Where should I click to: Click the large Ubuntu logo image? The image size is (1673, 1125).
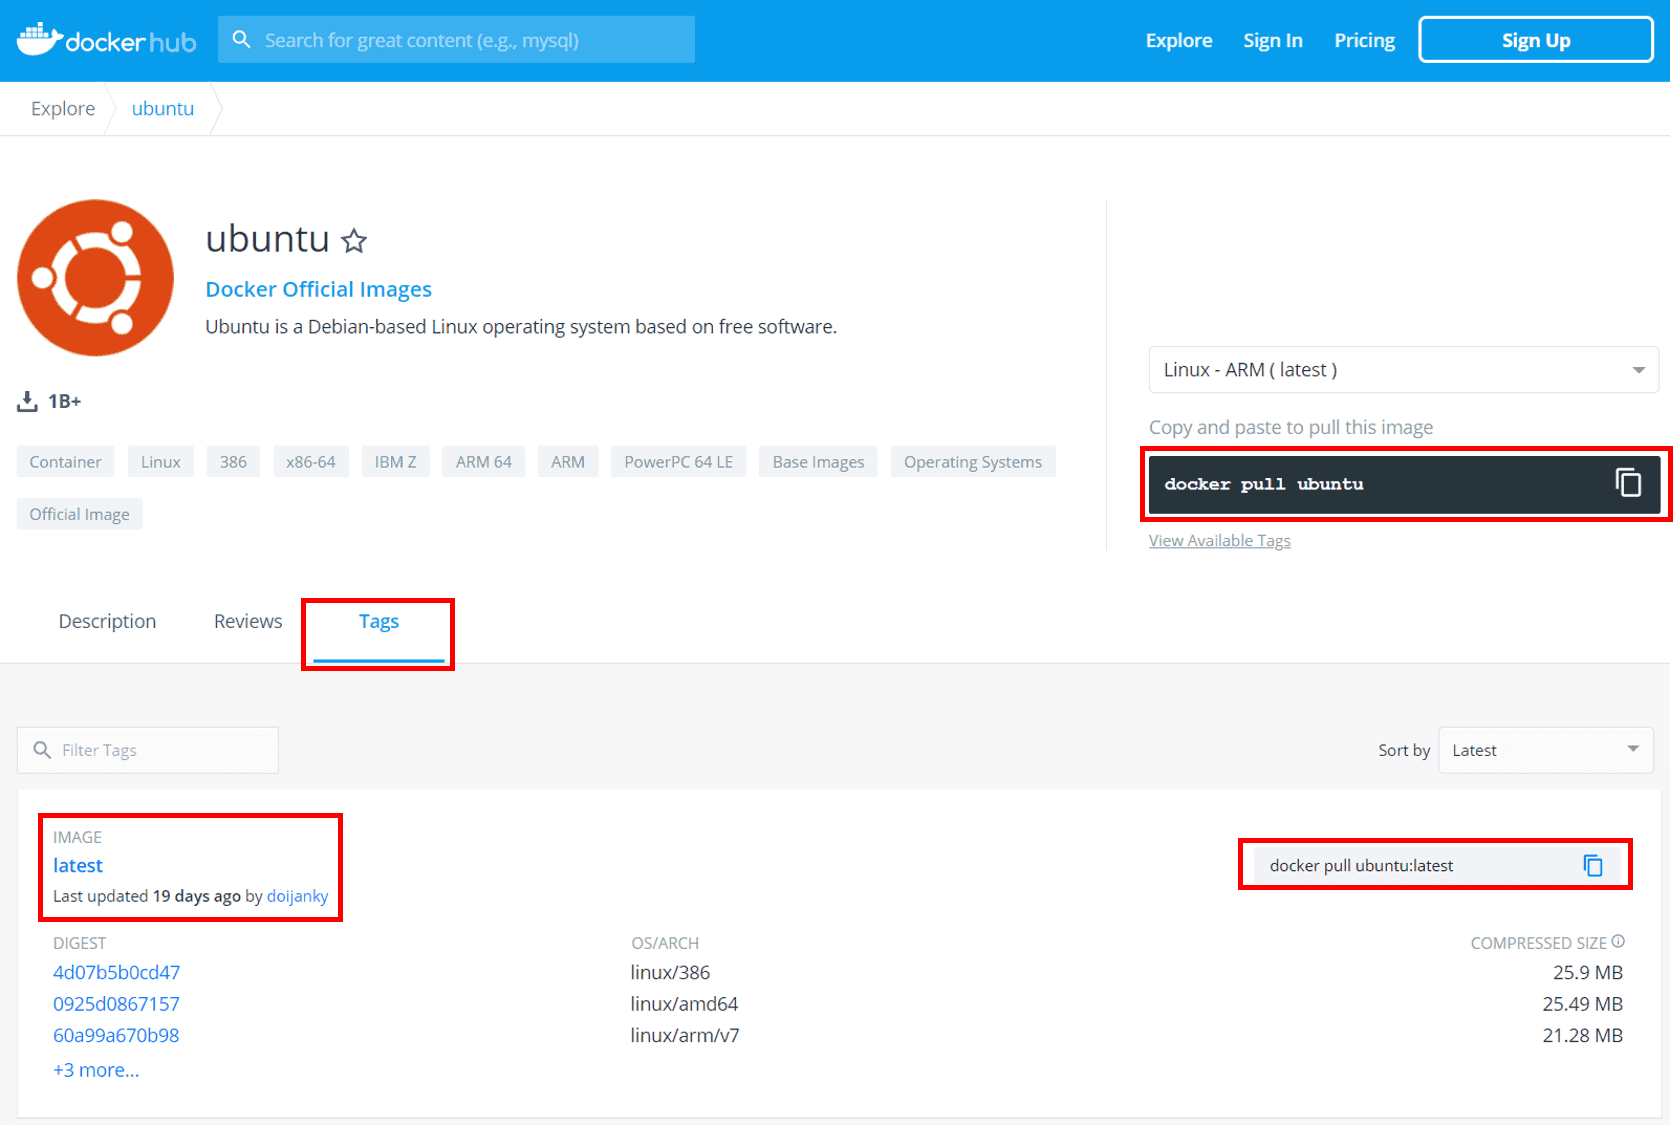pos(95,277)
